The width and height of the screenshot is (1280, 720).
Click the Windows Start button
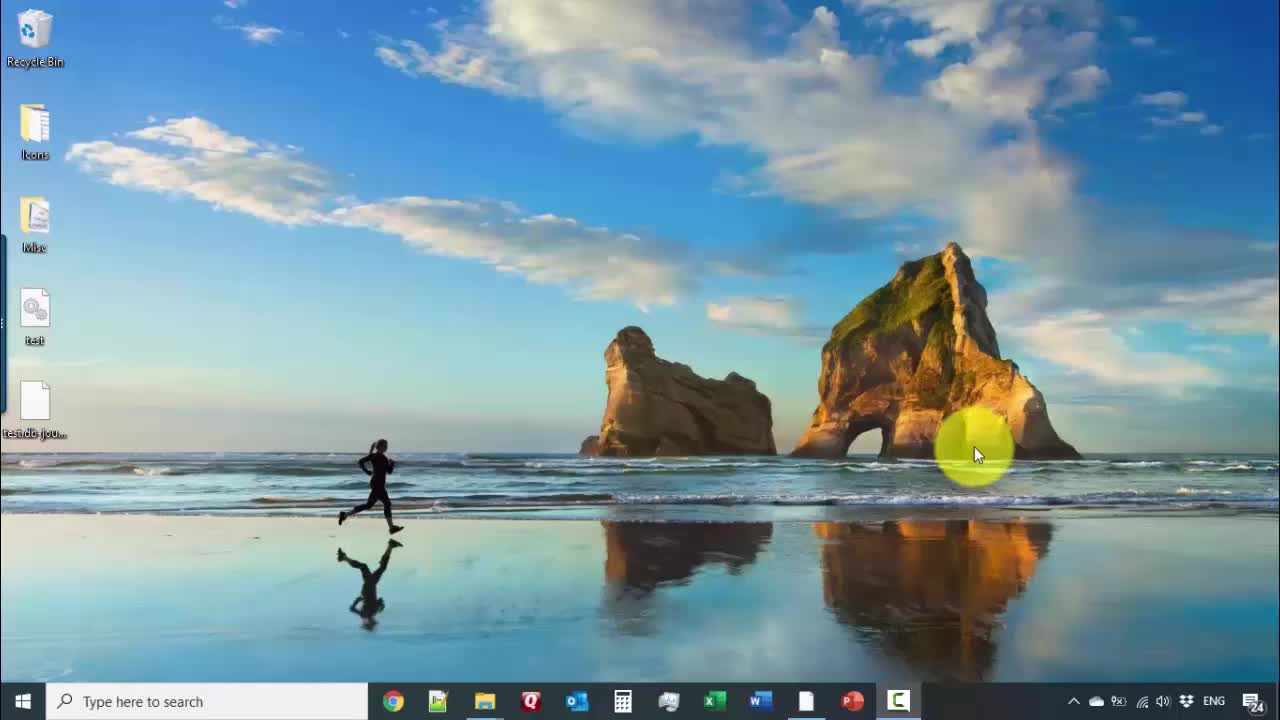click(23, 701)
